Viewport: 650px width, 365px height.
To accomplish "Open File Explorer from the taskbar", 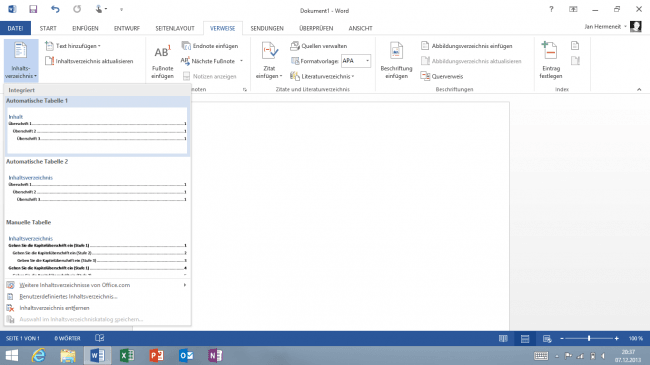I will click(68, 355).
